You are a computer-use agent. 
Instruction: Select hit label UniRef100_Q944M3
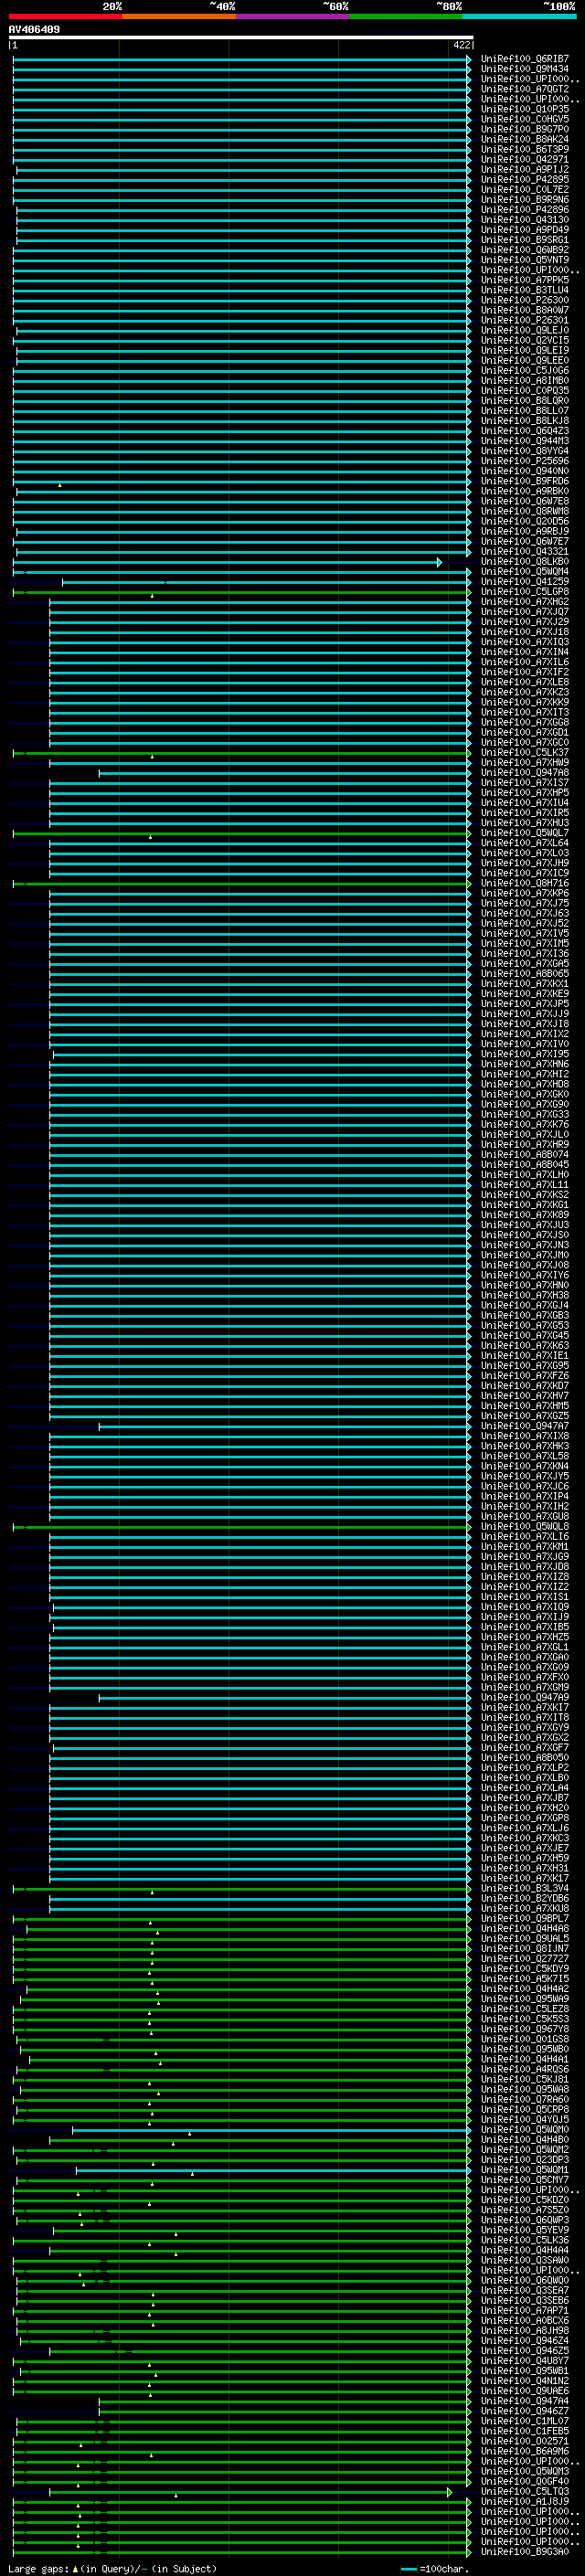click(x=525, y=440)
